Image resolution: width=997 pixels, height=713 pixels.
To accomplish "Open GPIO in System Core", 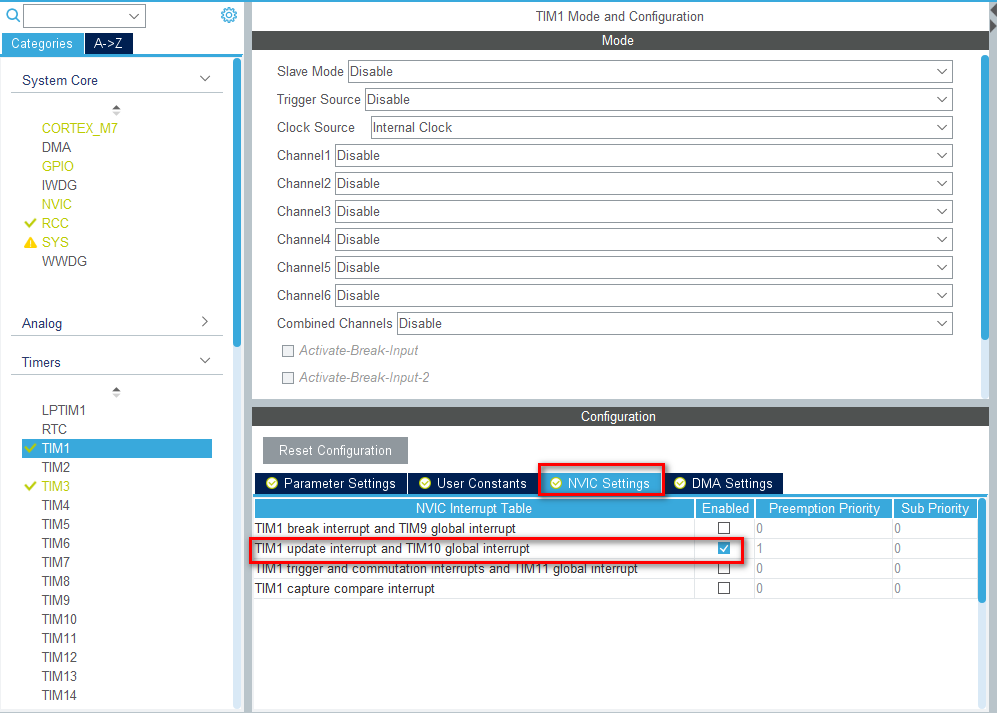I will (x=58, y=166).
